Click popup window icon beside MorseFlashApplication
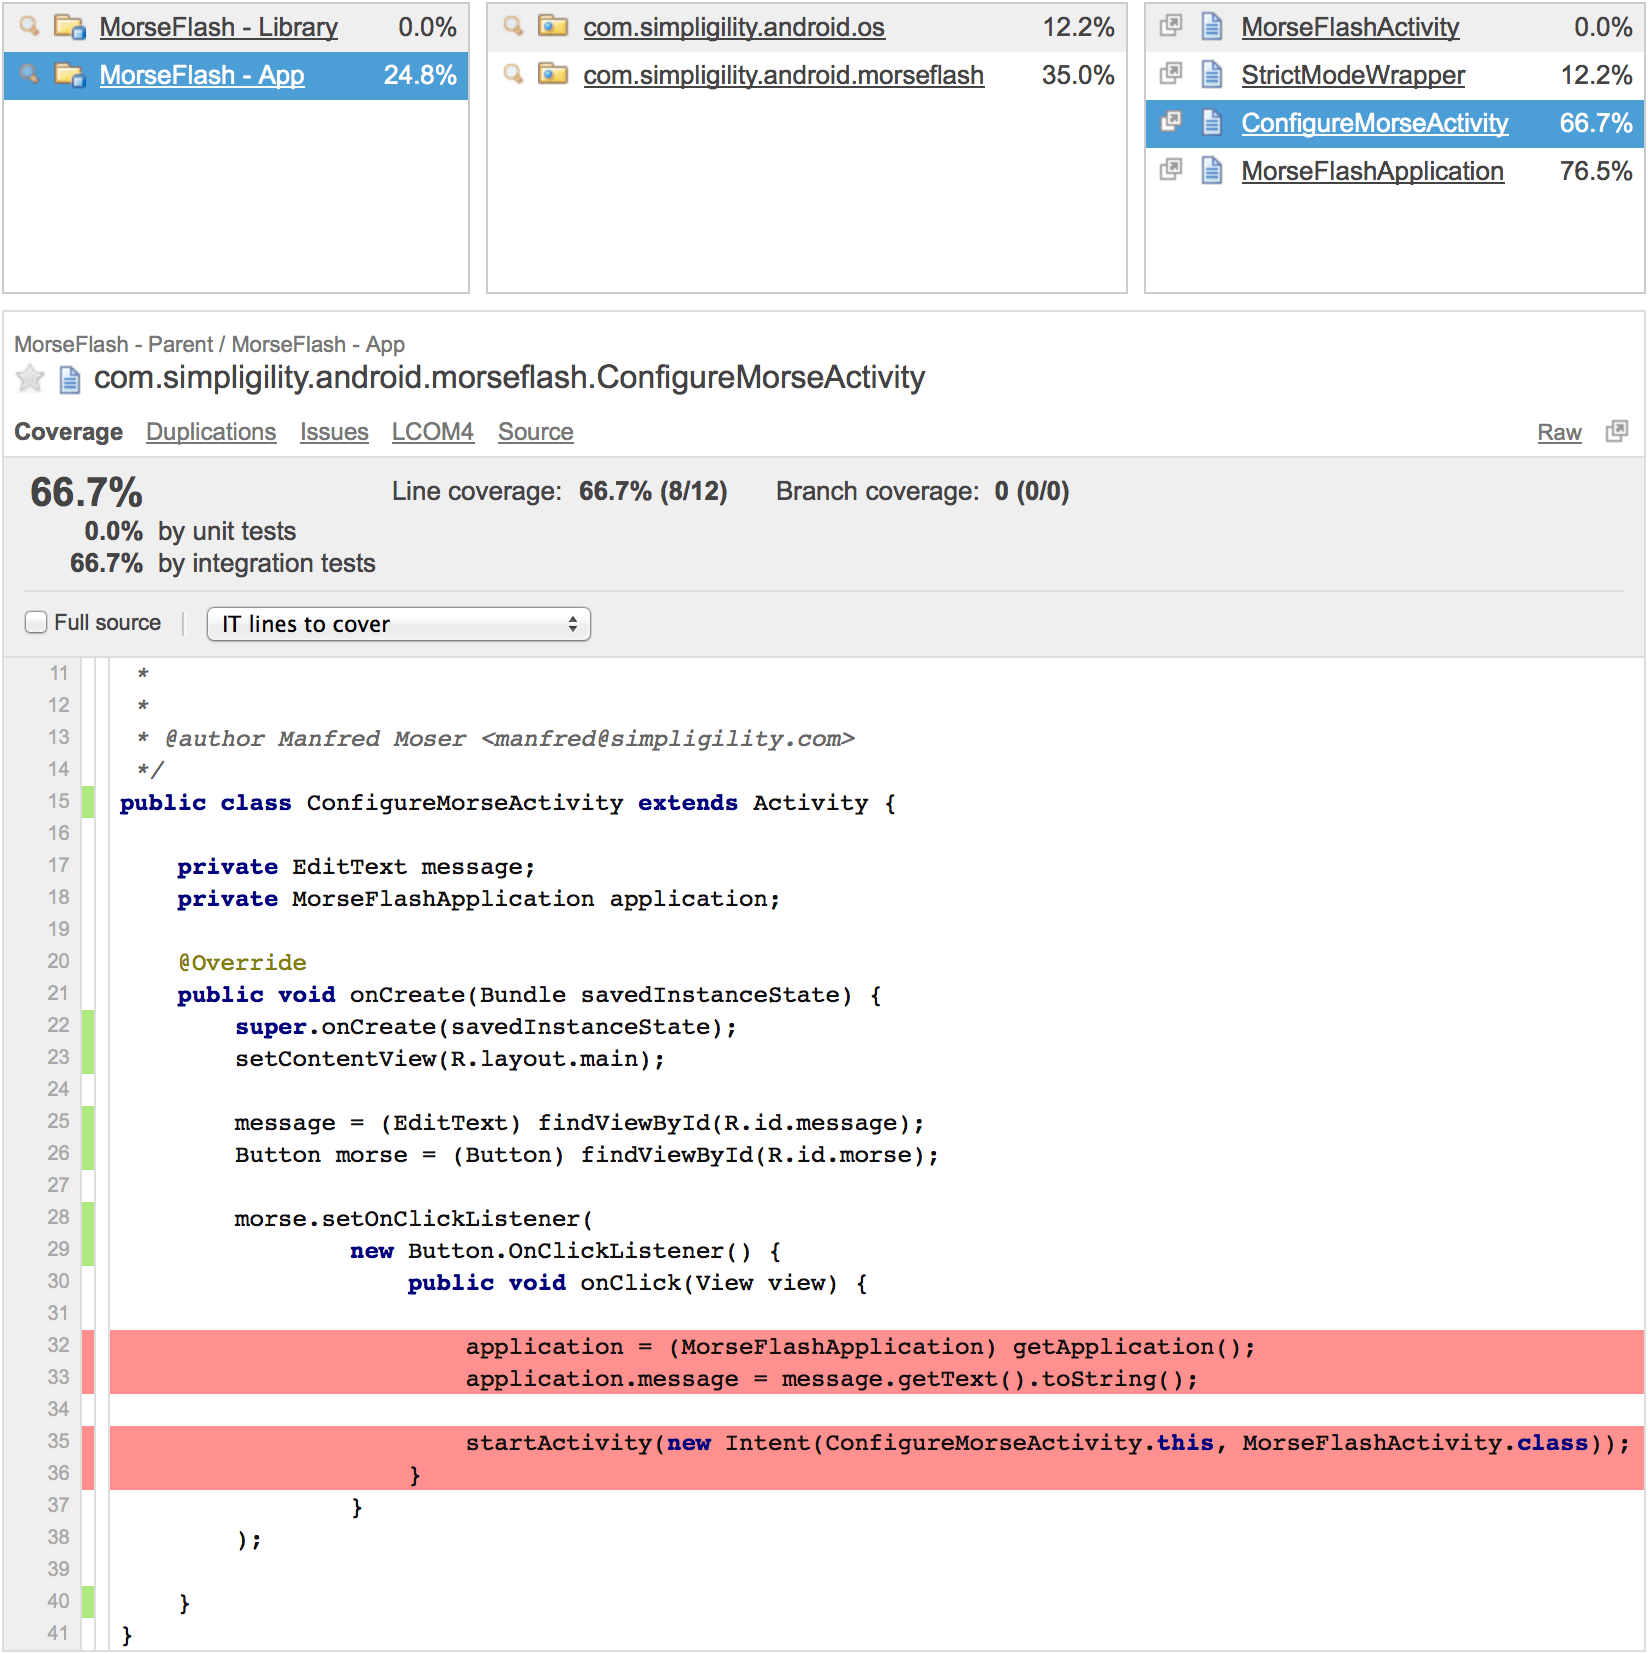 pos(1170,170)
